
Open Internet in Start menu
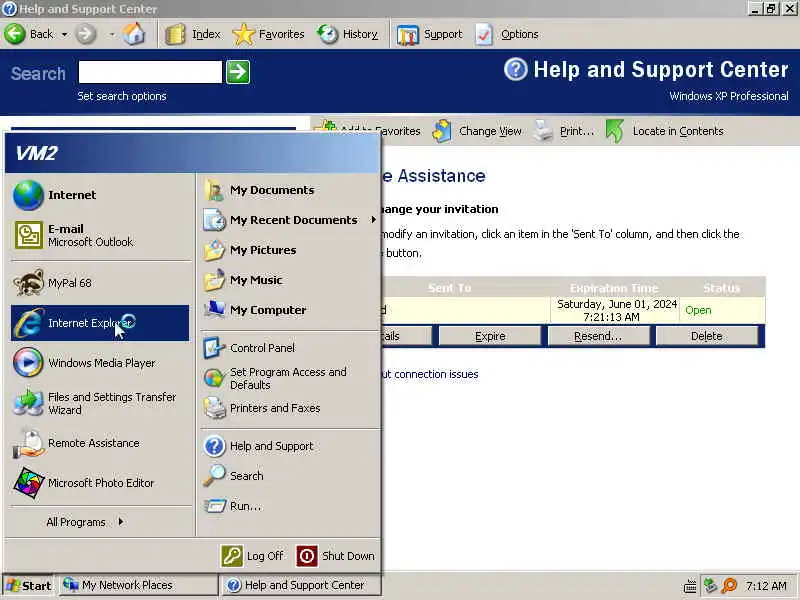pos(100,195)
